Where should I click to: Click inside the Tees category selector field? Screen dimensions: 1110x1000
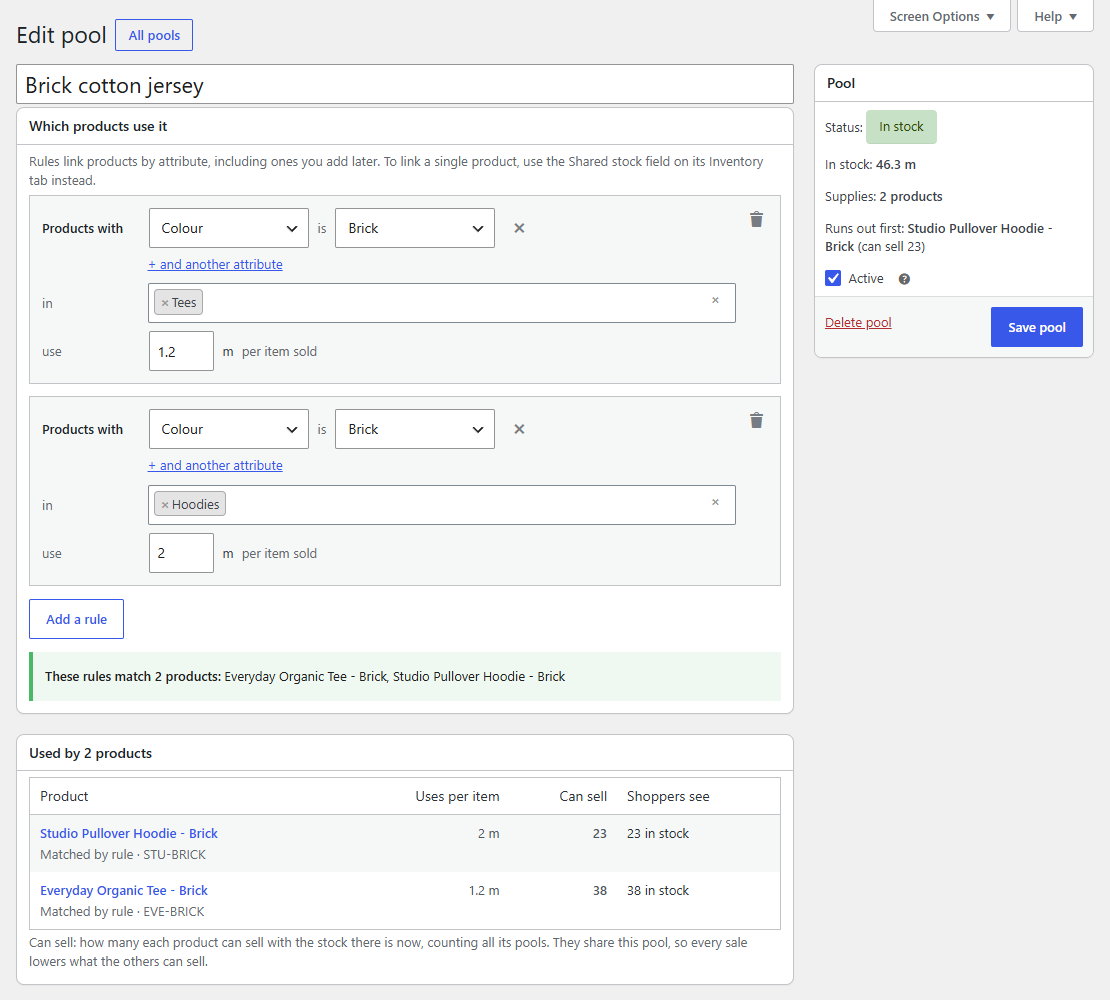click(x=442, y=303)
